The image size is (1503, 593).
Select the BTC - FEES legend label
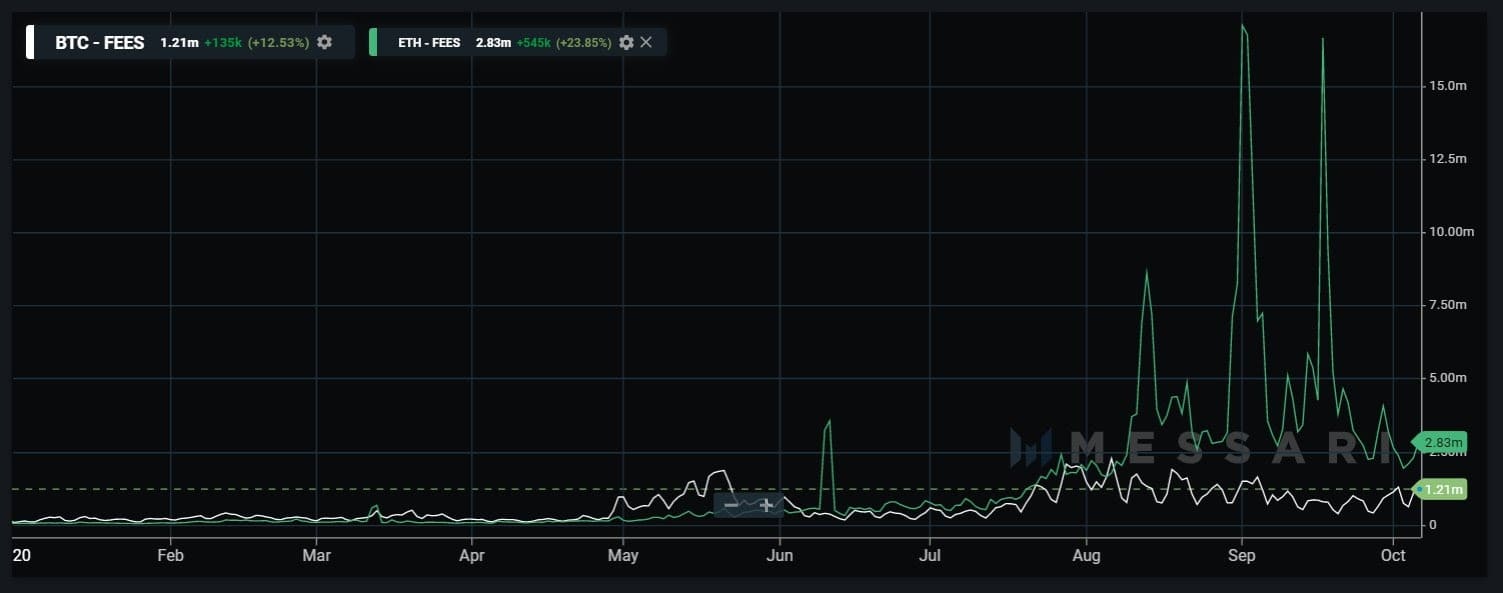point(100,43)
